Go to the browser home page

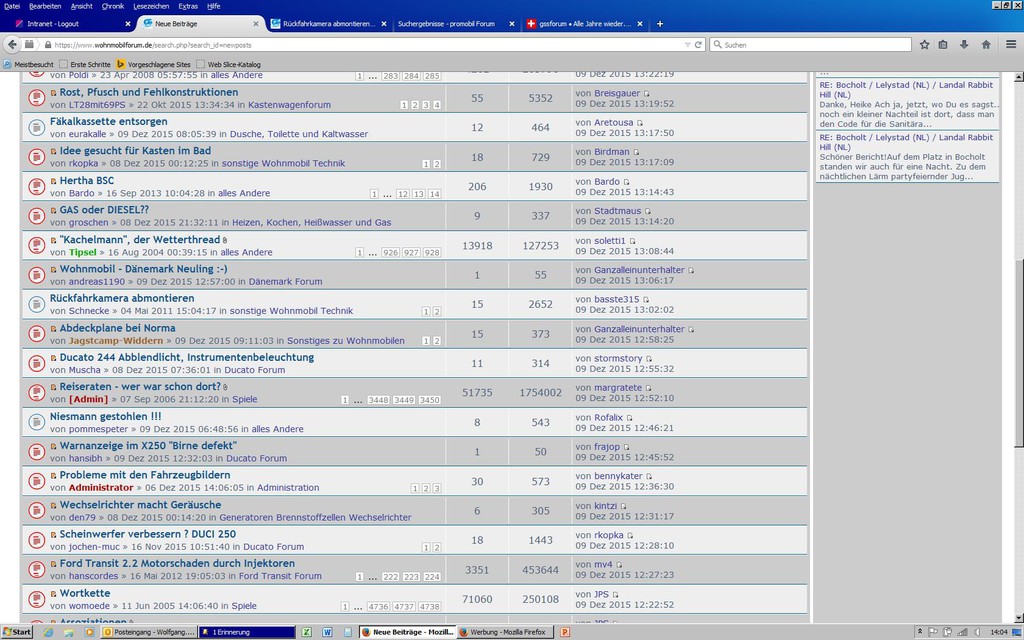(x=986, y=44)
